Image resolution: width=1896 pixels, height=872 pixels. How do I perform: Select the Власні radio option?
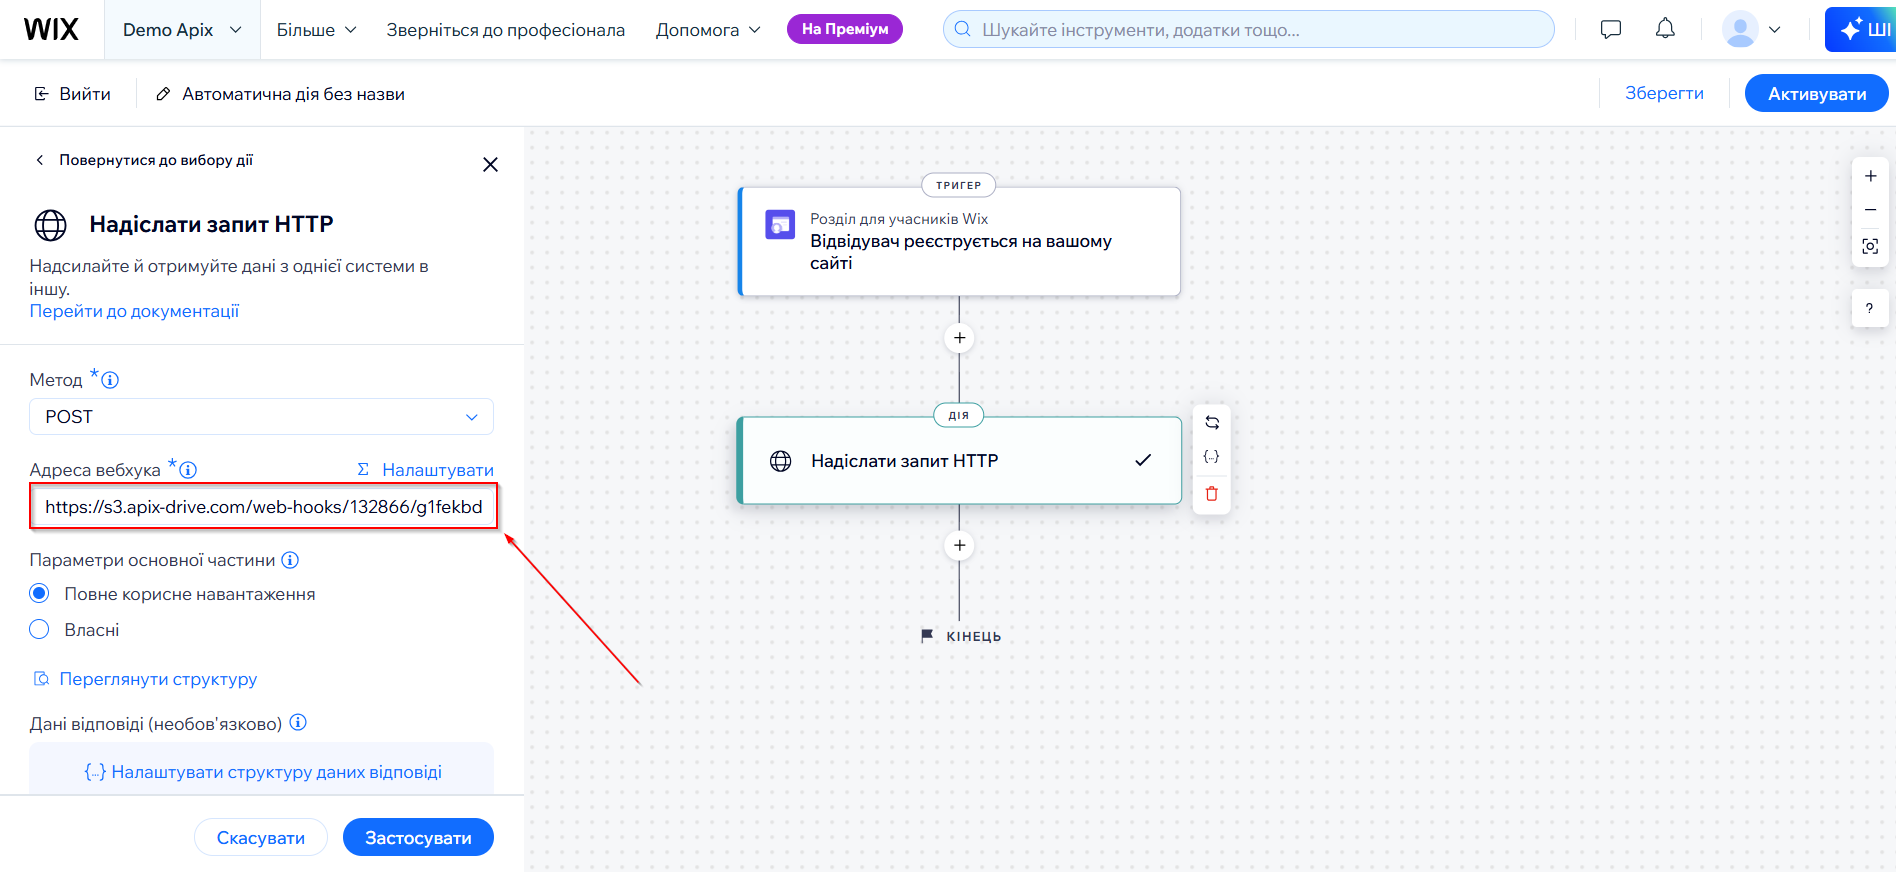coord(39,630)
